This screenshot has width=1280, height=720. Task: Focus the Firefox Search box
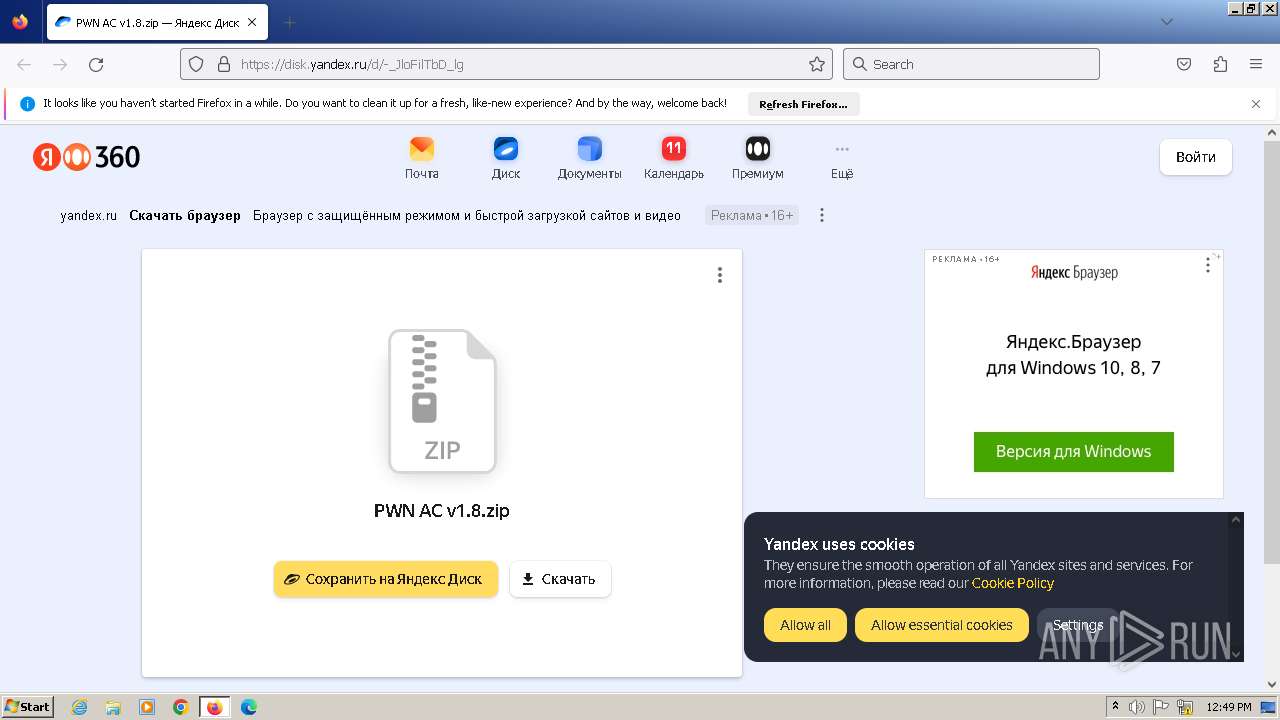pos(971,64)
